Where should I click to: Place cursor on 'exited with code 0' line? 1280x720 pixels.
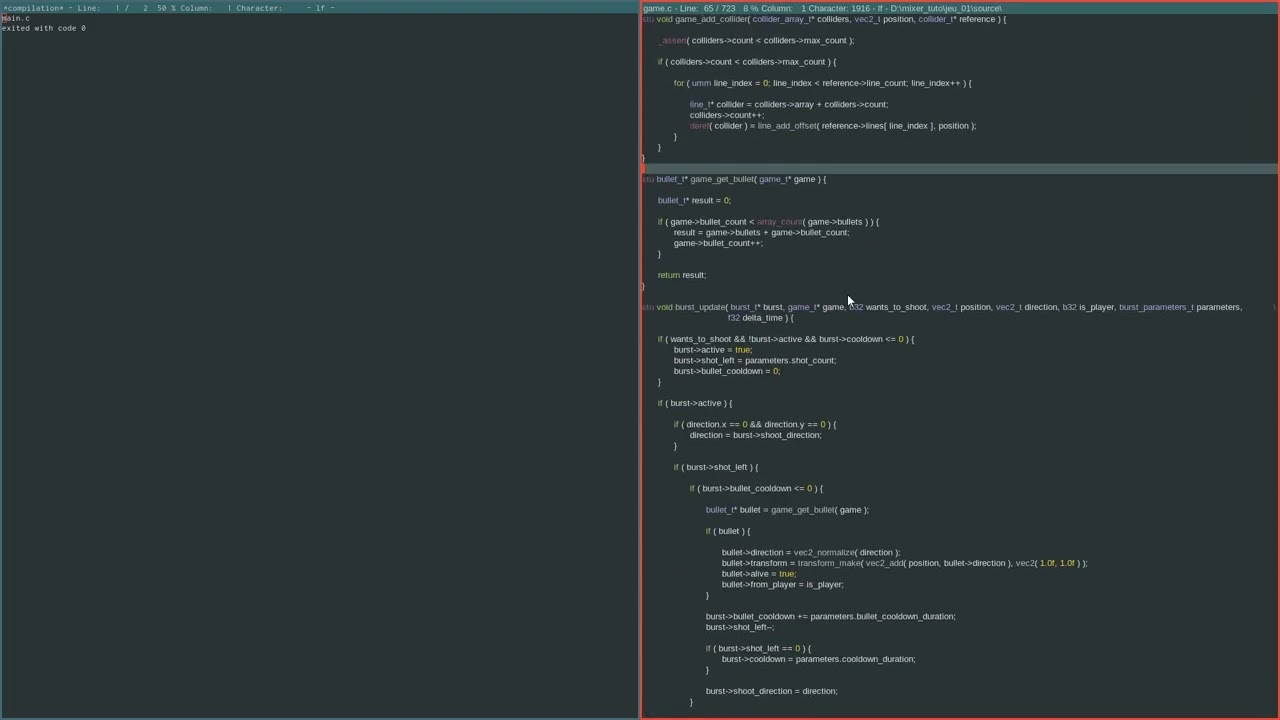(x=44, y=28)
